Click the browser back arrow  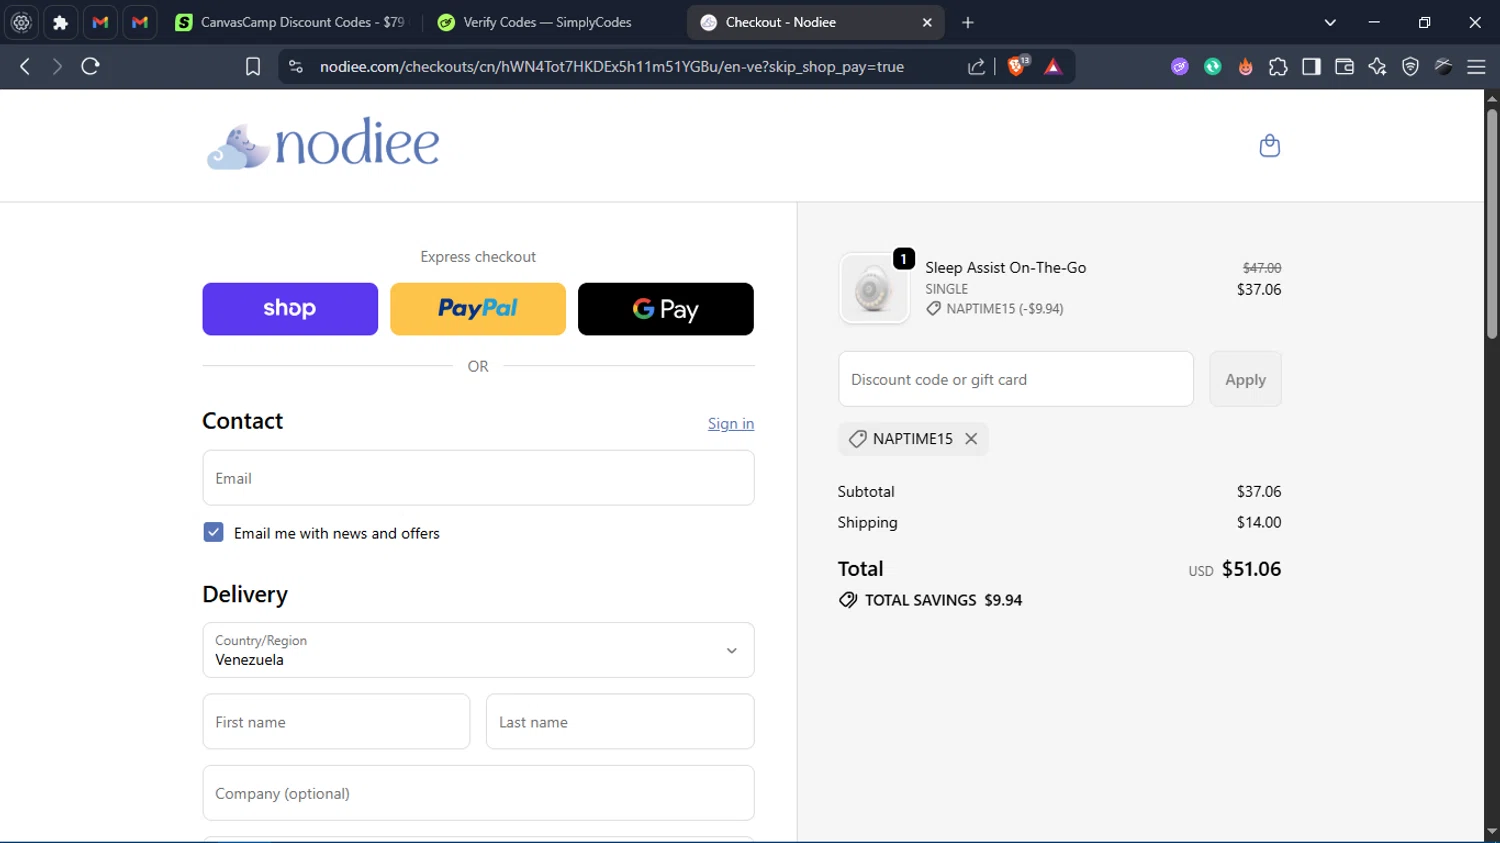25,66
